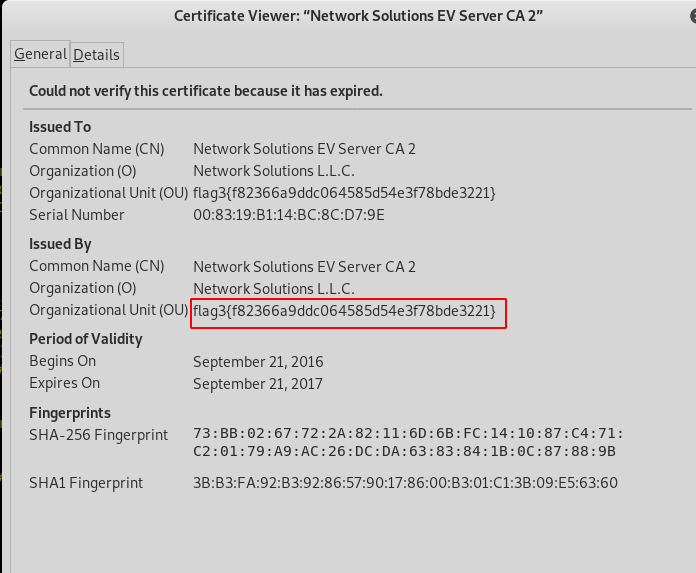Click Issued By Common Name value
This screenshot has height=573, width=696.
coord(304,266)
